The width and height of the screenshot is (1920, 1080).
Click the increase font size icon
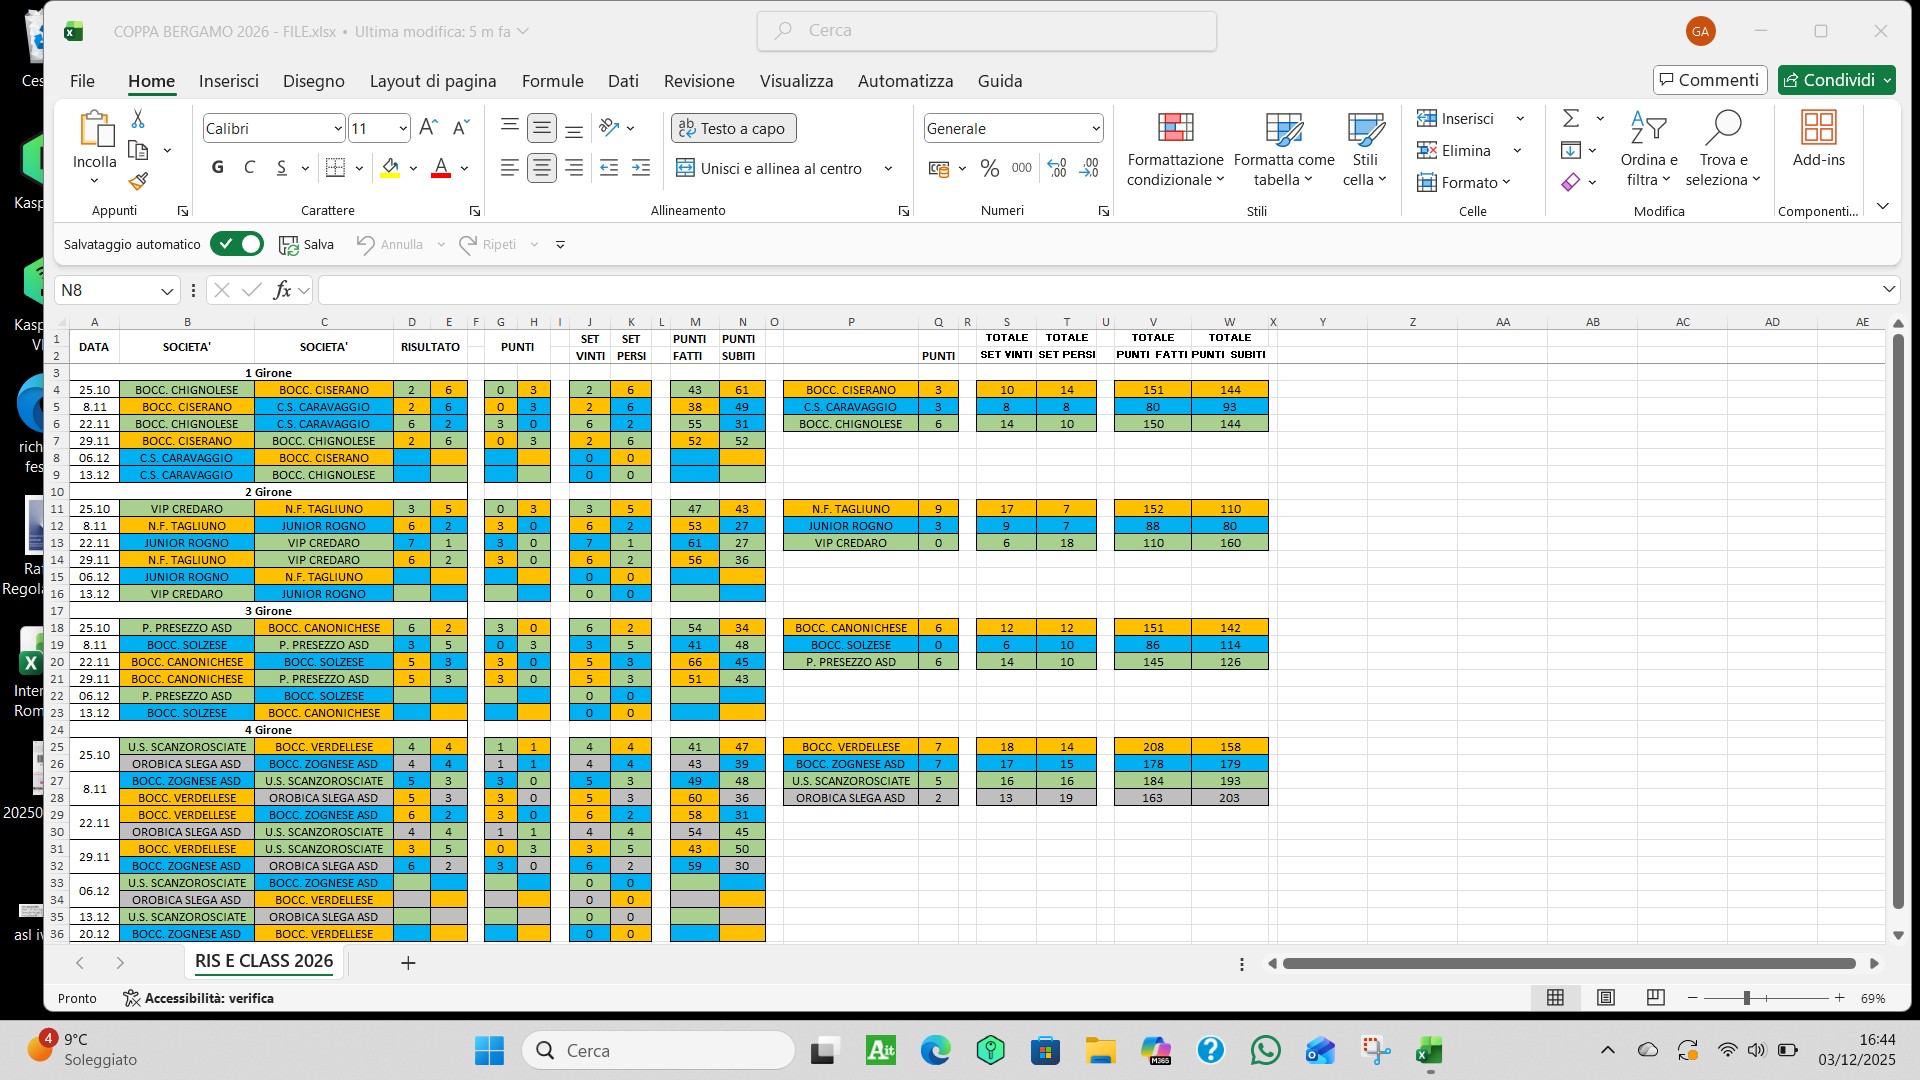428,128
